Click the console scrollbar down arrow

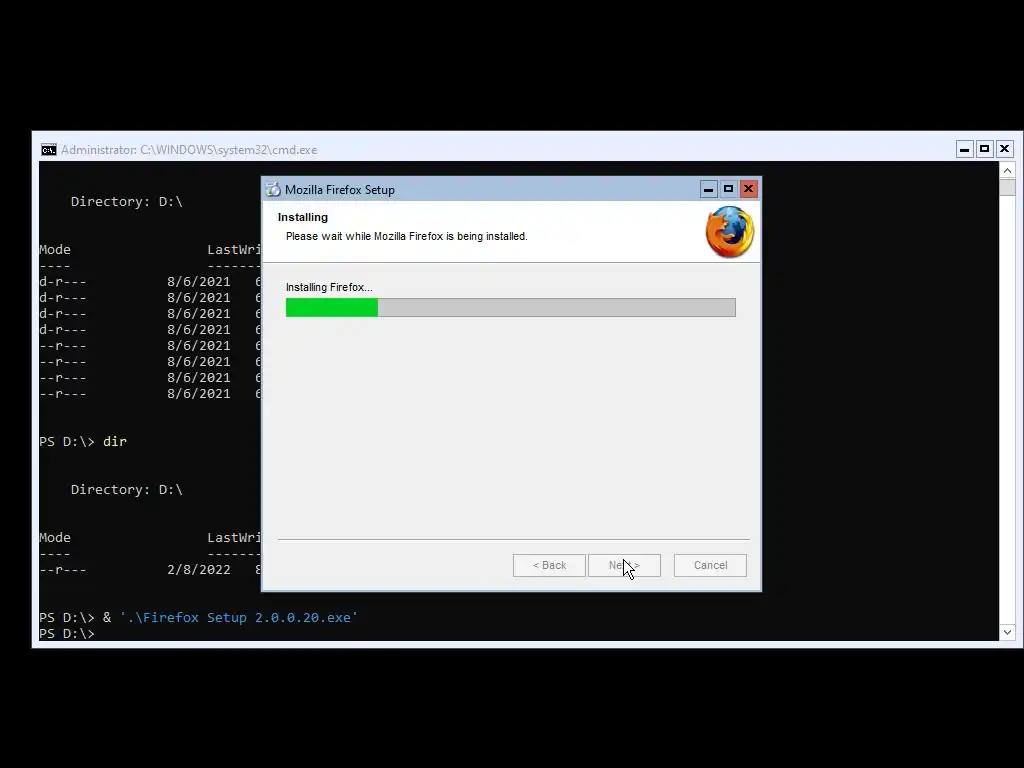[x=1008, y=632]
